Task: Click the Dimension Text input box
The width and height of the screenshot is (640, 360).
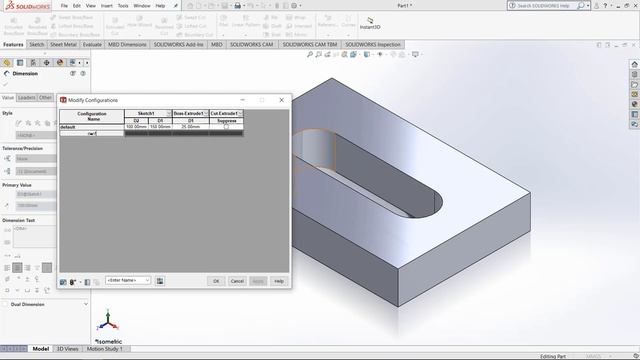Action: pyautogui.click(x=34, y=236)
